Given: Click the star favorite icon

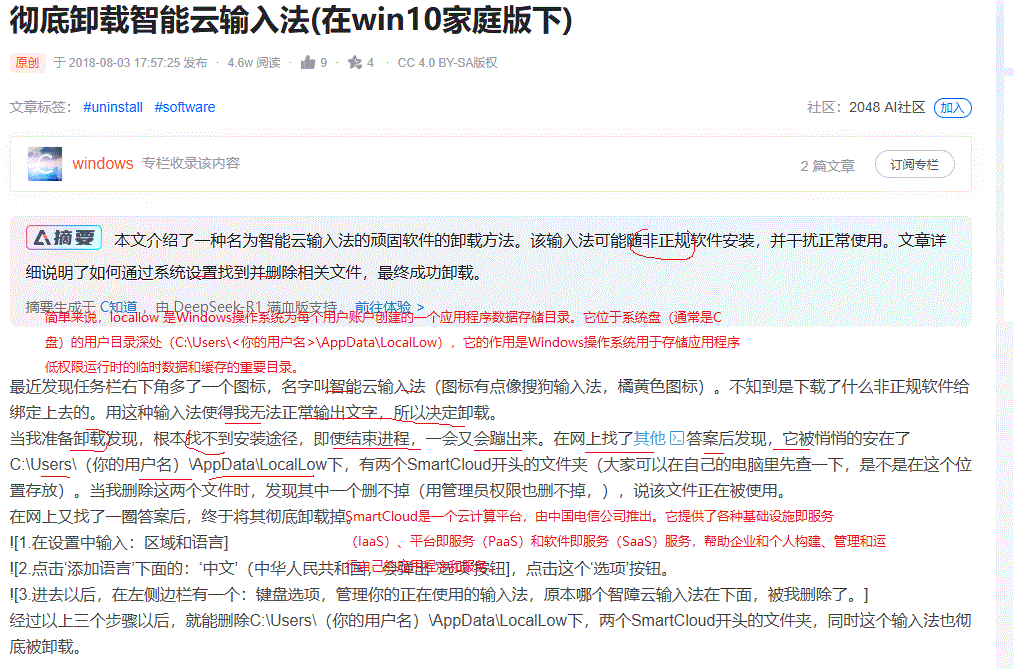Looking at the screenshot, I should [355, 63].
